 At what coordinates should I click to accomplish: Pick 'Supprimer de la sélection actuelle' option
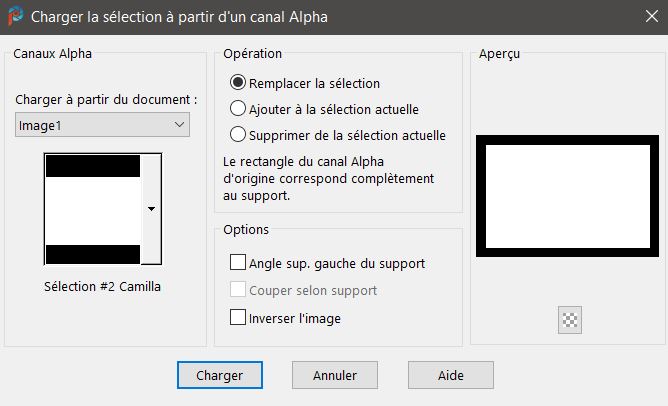pos(238,135)
